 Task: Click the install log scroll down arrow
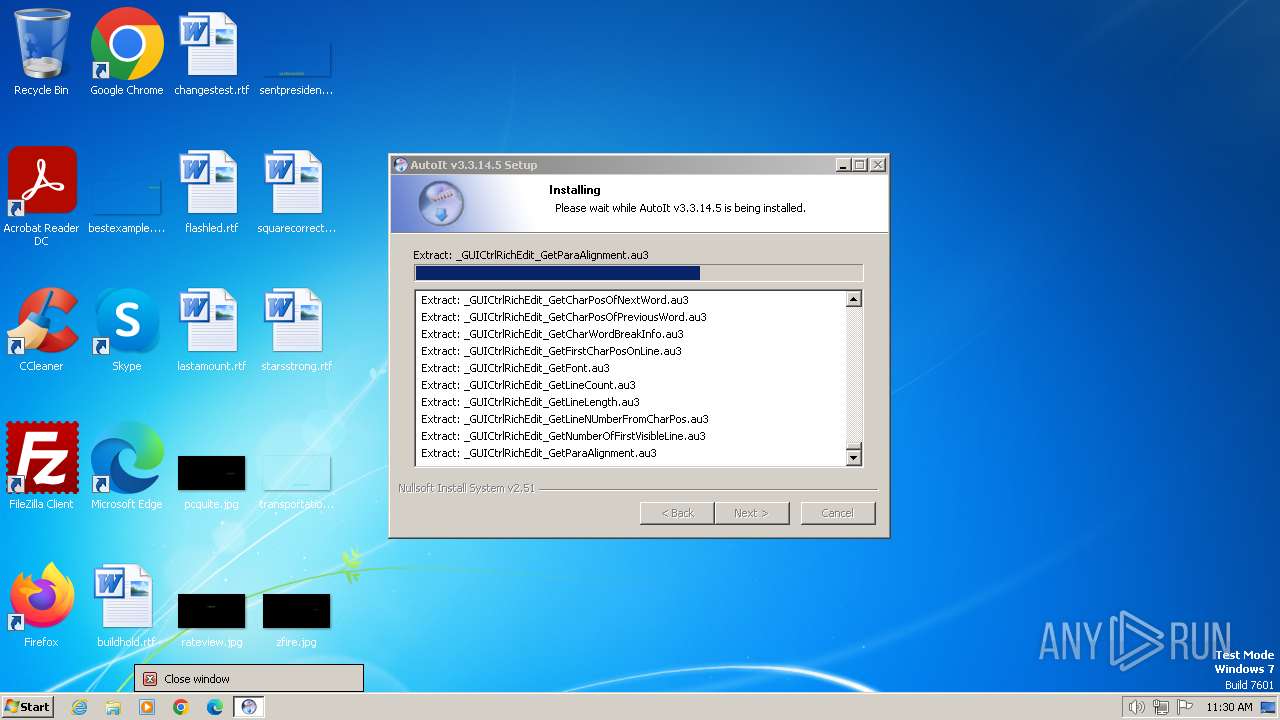tap(854, 458)
